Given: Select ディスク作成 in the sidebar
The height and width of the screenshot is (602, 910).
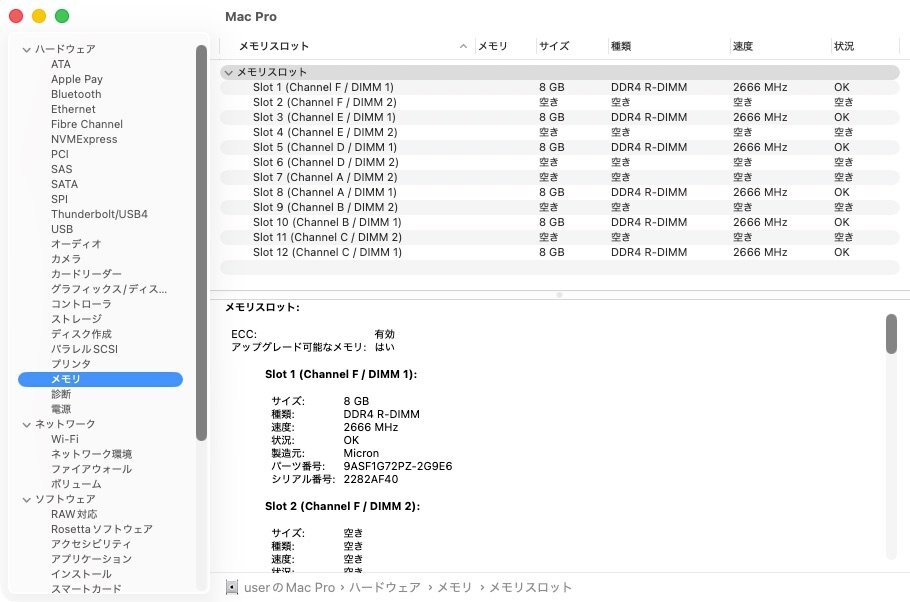Looking at the screenshot, I should [81, 334].
